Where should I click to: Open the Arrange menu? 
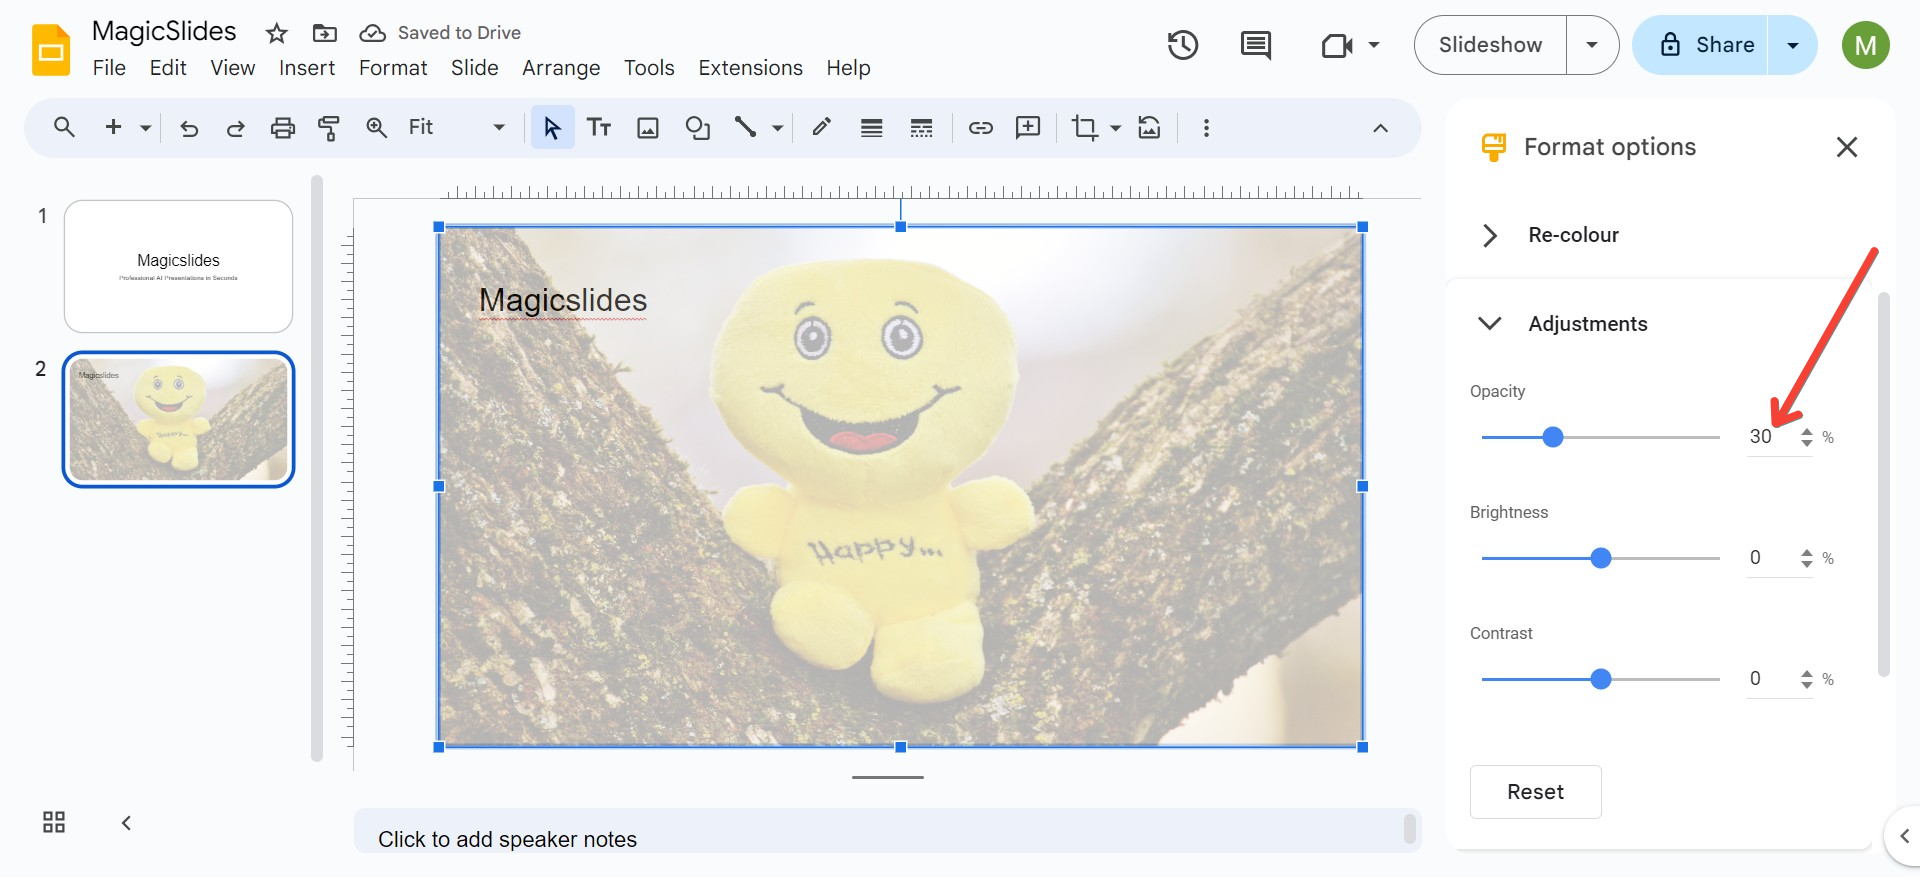click(x=560, y=68)
